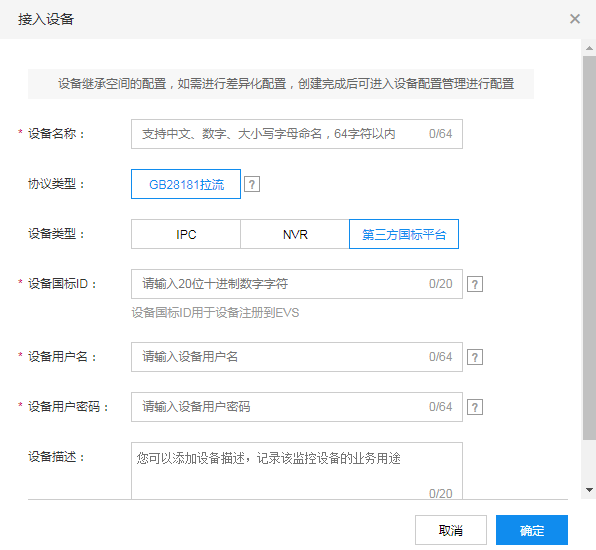
Task: Focus the 设备名称 input field
Action: 297,134
